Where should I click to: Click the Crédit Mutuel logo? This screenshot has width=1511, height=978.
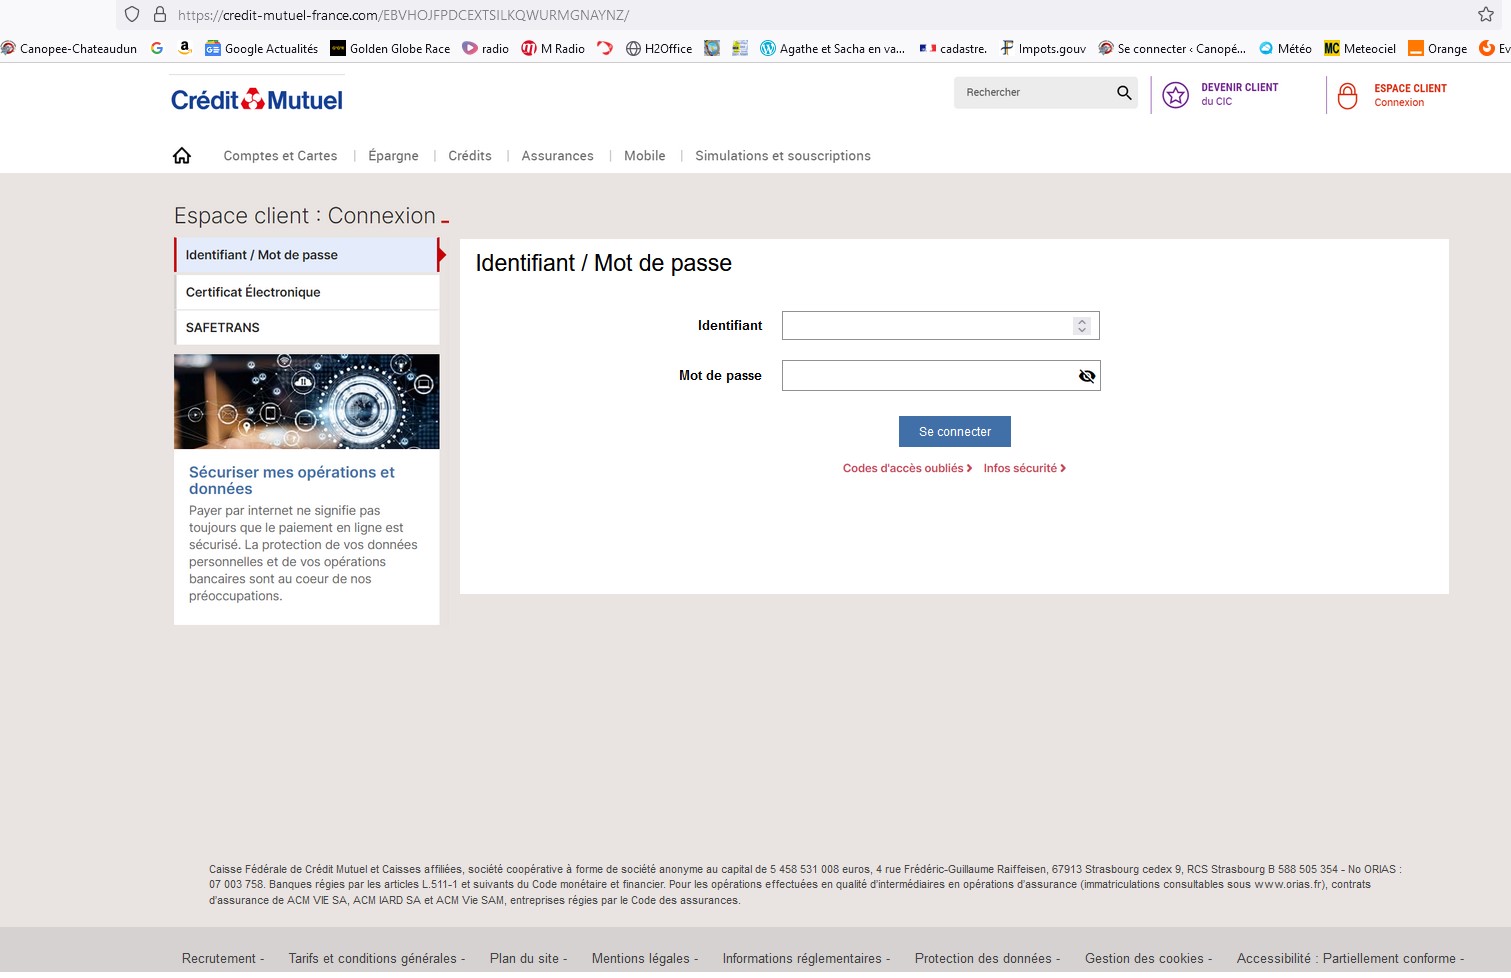pyautogui.click(x=257, y=99)
